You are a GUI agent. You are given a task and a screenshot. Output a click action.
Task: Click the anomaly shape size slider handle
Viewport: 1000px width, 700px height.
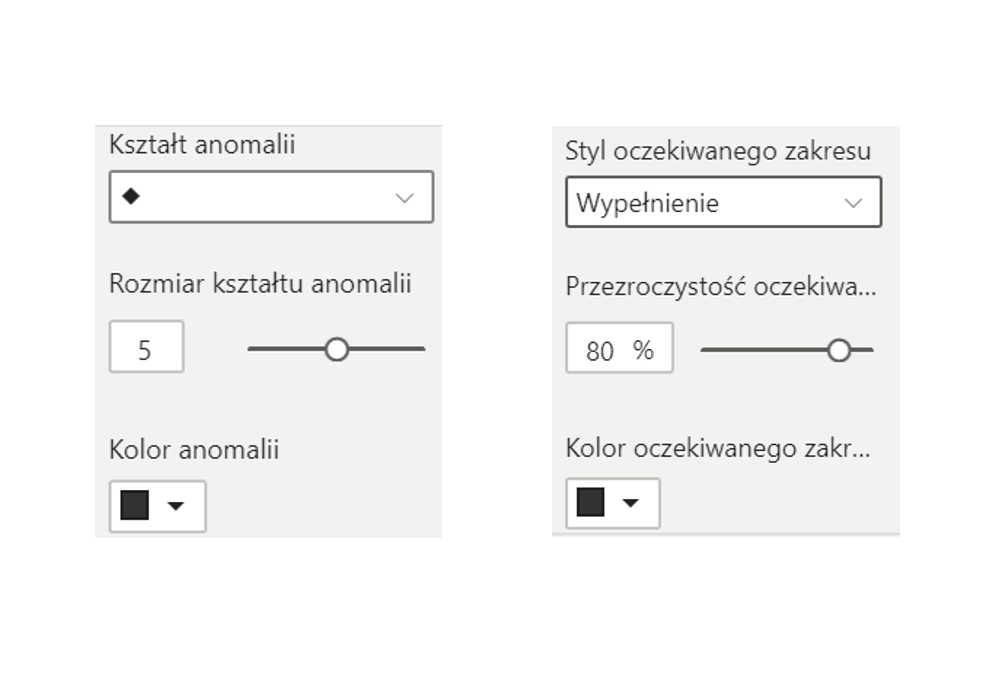337,349
